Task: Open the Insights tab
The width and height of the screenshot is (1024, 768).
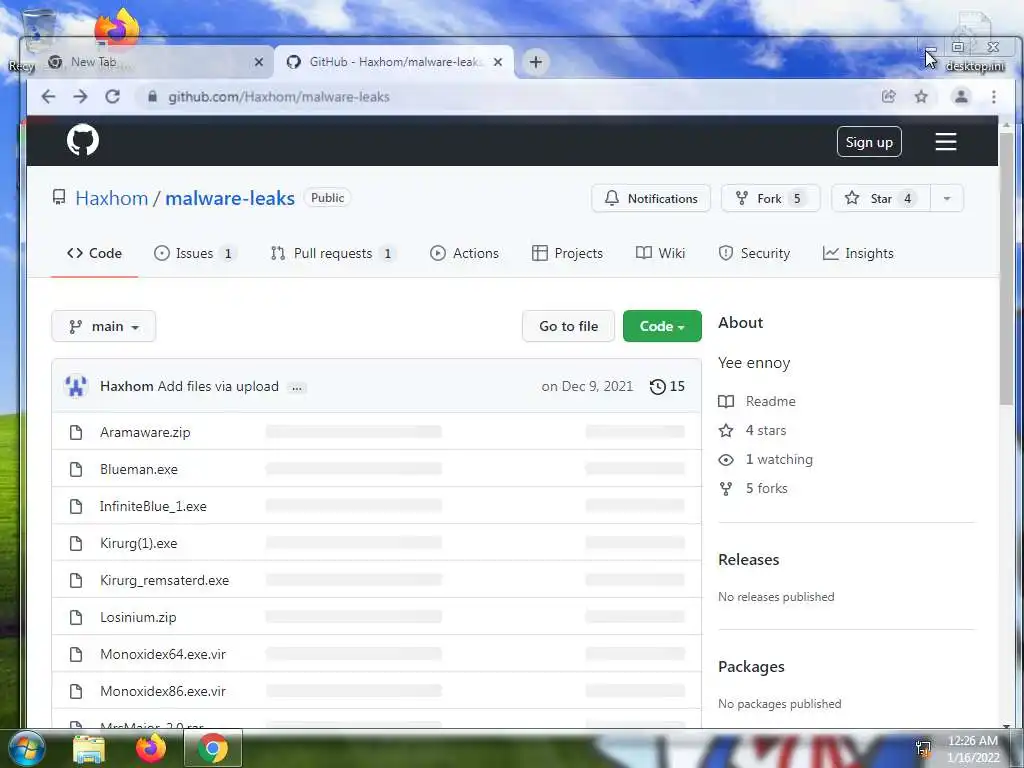Action: (x=858, y=253)
